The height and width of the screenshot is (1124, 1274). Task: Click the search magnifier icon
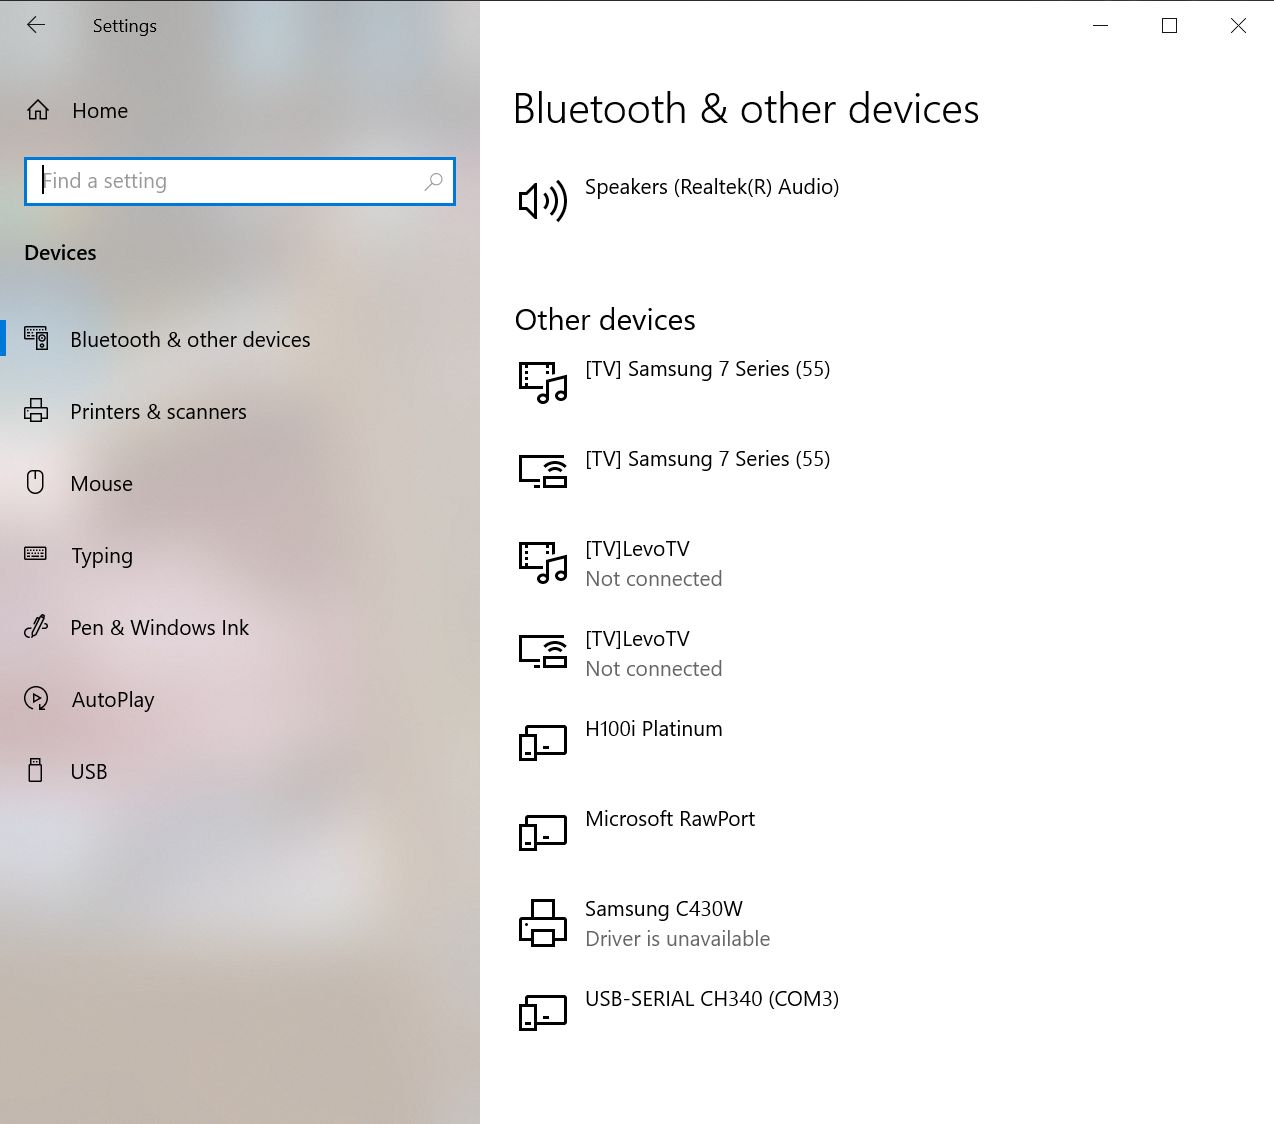coord(433,181)
